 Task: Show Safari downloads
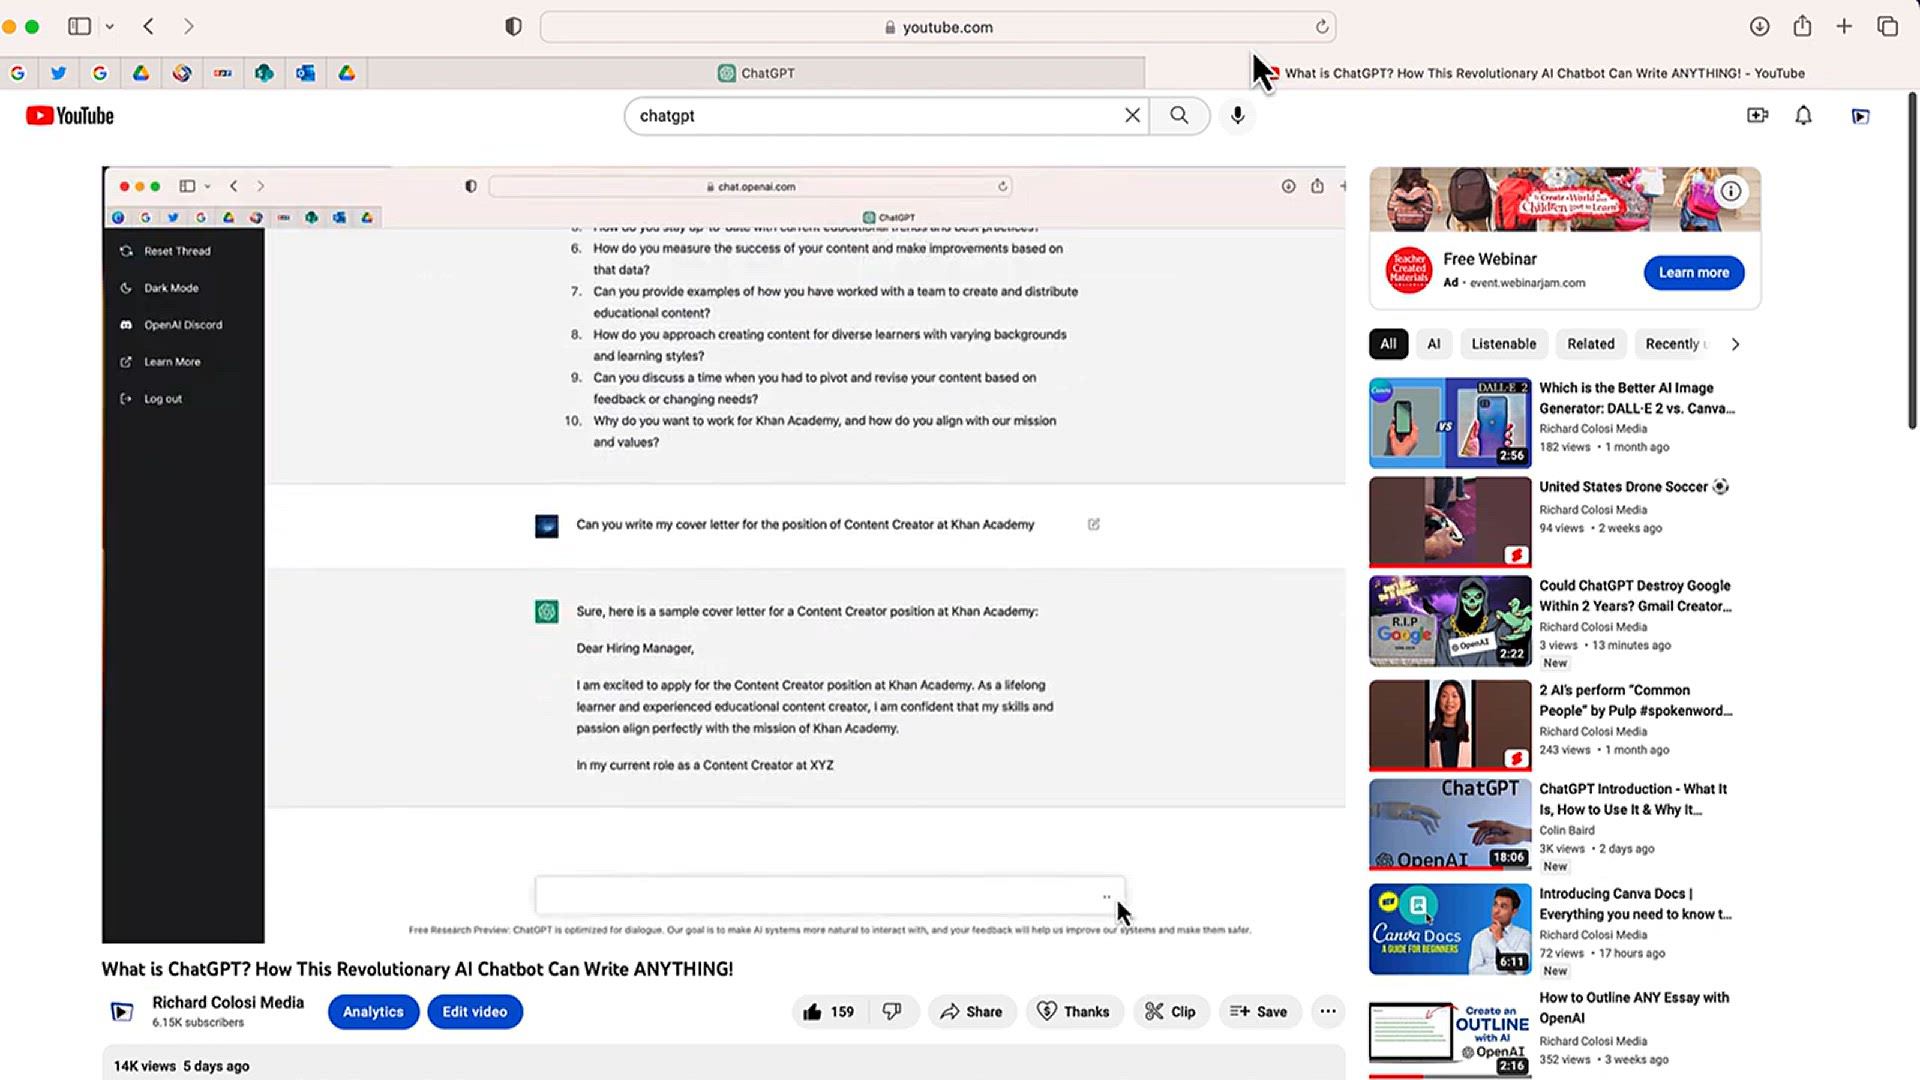pyautogui.click(x=1759, y=27)
